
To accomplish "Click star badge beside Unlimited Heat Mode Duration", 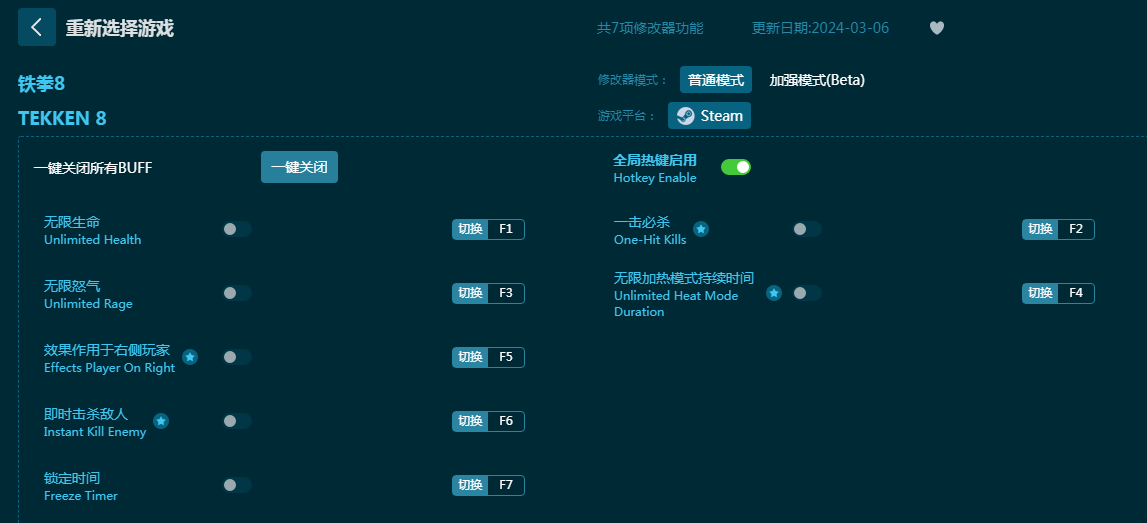I will [x=774, y=293].
